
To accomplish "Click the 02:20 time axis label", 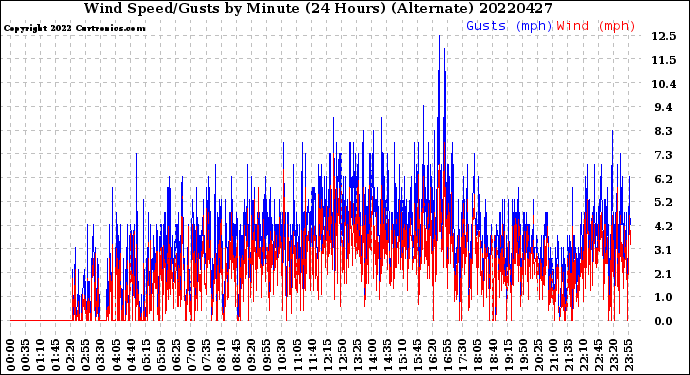I will (71, 355).
